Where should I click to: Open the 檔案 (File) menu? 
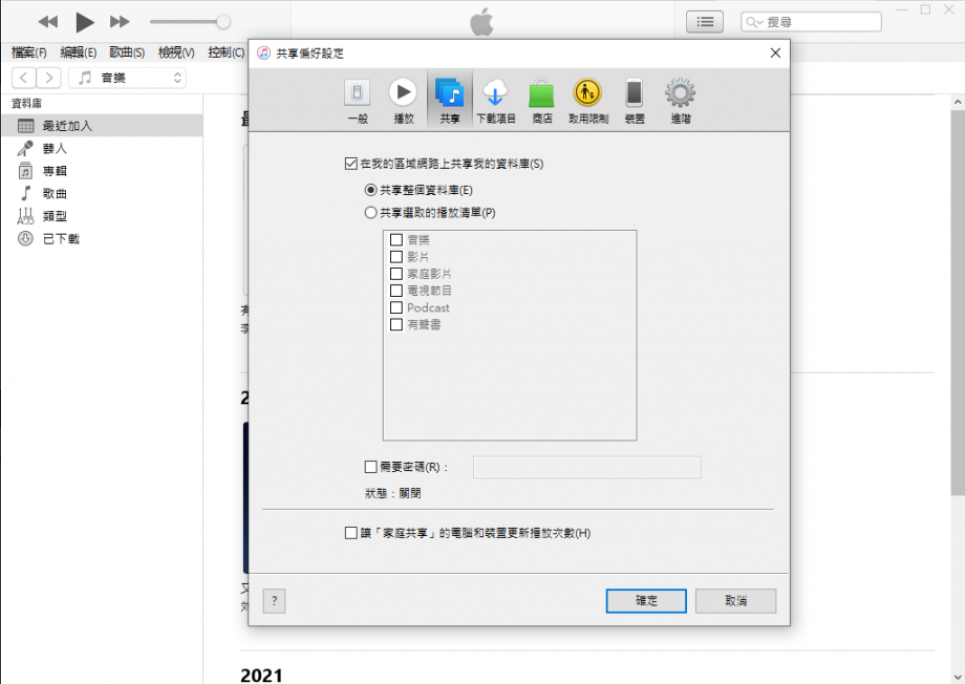click(29, 52)
